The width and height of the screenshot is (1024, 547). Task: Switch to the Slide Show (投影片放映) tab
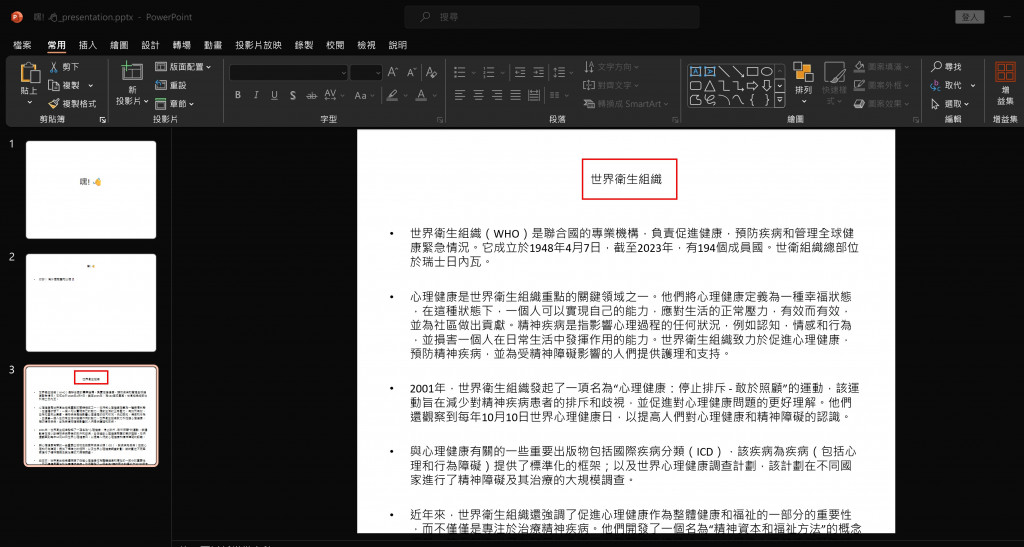259,45
